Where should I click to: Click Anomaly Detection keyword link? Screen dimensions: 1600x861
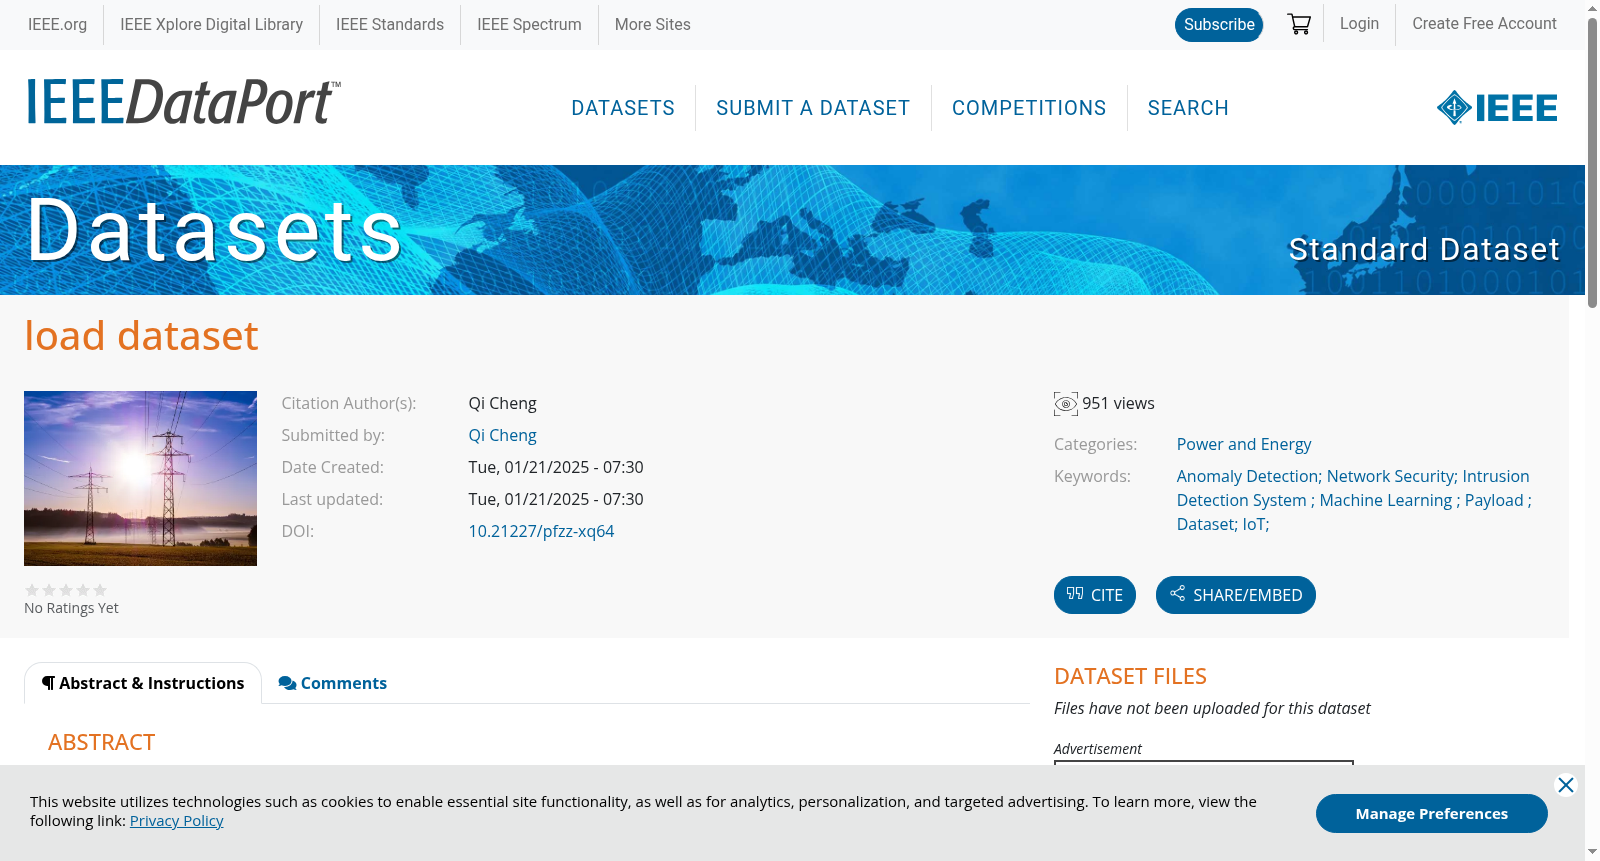point(1249,477)
